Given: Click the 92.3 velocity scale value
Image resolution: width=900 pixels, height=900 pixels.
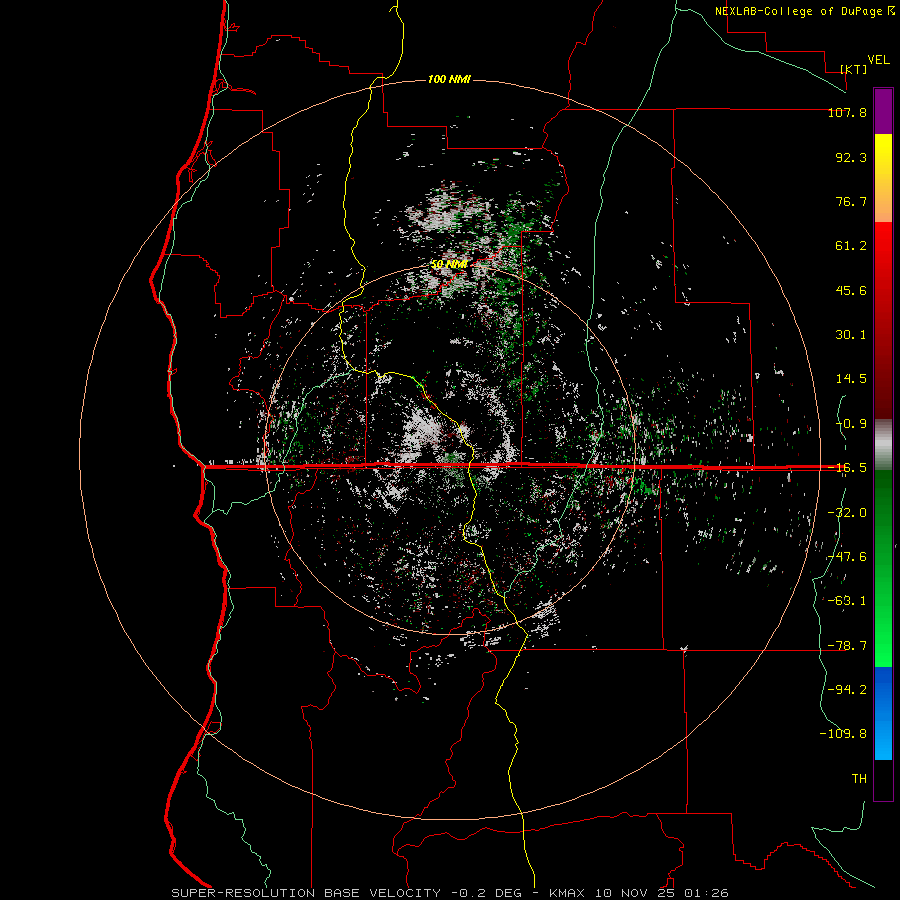Looking at the screenshot, I should [x=851, y=157].
